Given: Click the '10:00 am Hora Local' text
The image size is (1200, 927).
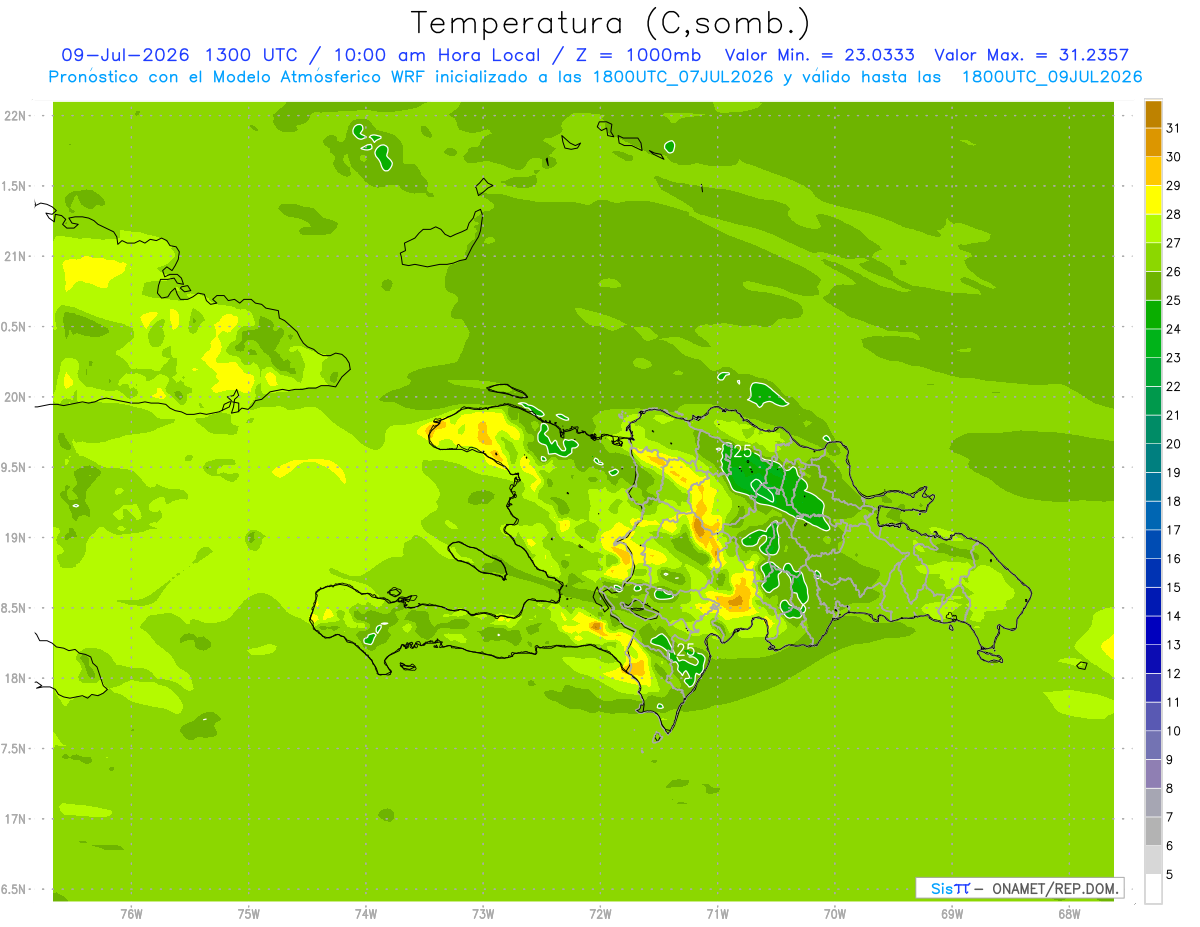Looking at the screenshot, I should click(x=436, y=55).
